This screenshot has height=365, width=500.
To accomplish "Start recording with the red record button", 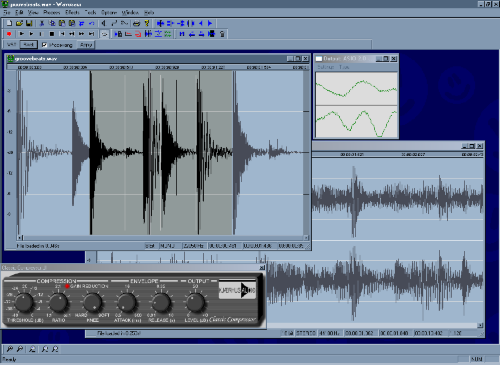I will point(9,34).
